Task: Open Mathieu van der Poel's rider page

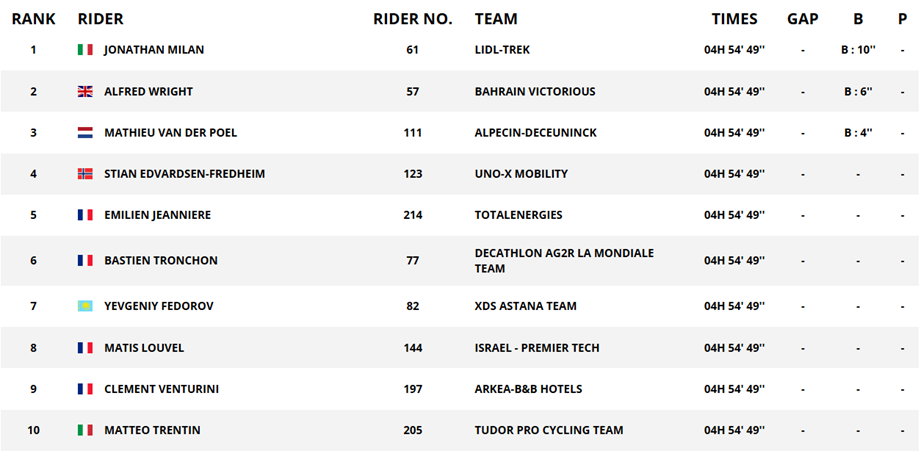Action: click(170, 133)
